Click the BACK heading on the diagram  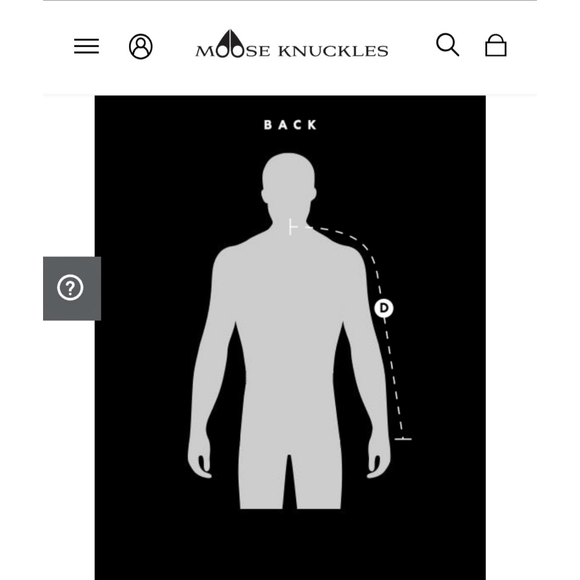point(290,125)
